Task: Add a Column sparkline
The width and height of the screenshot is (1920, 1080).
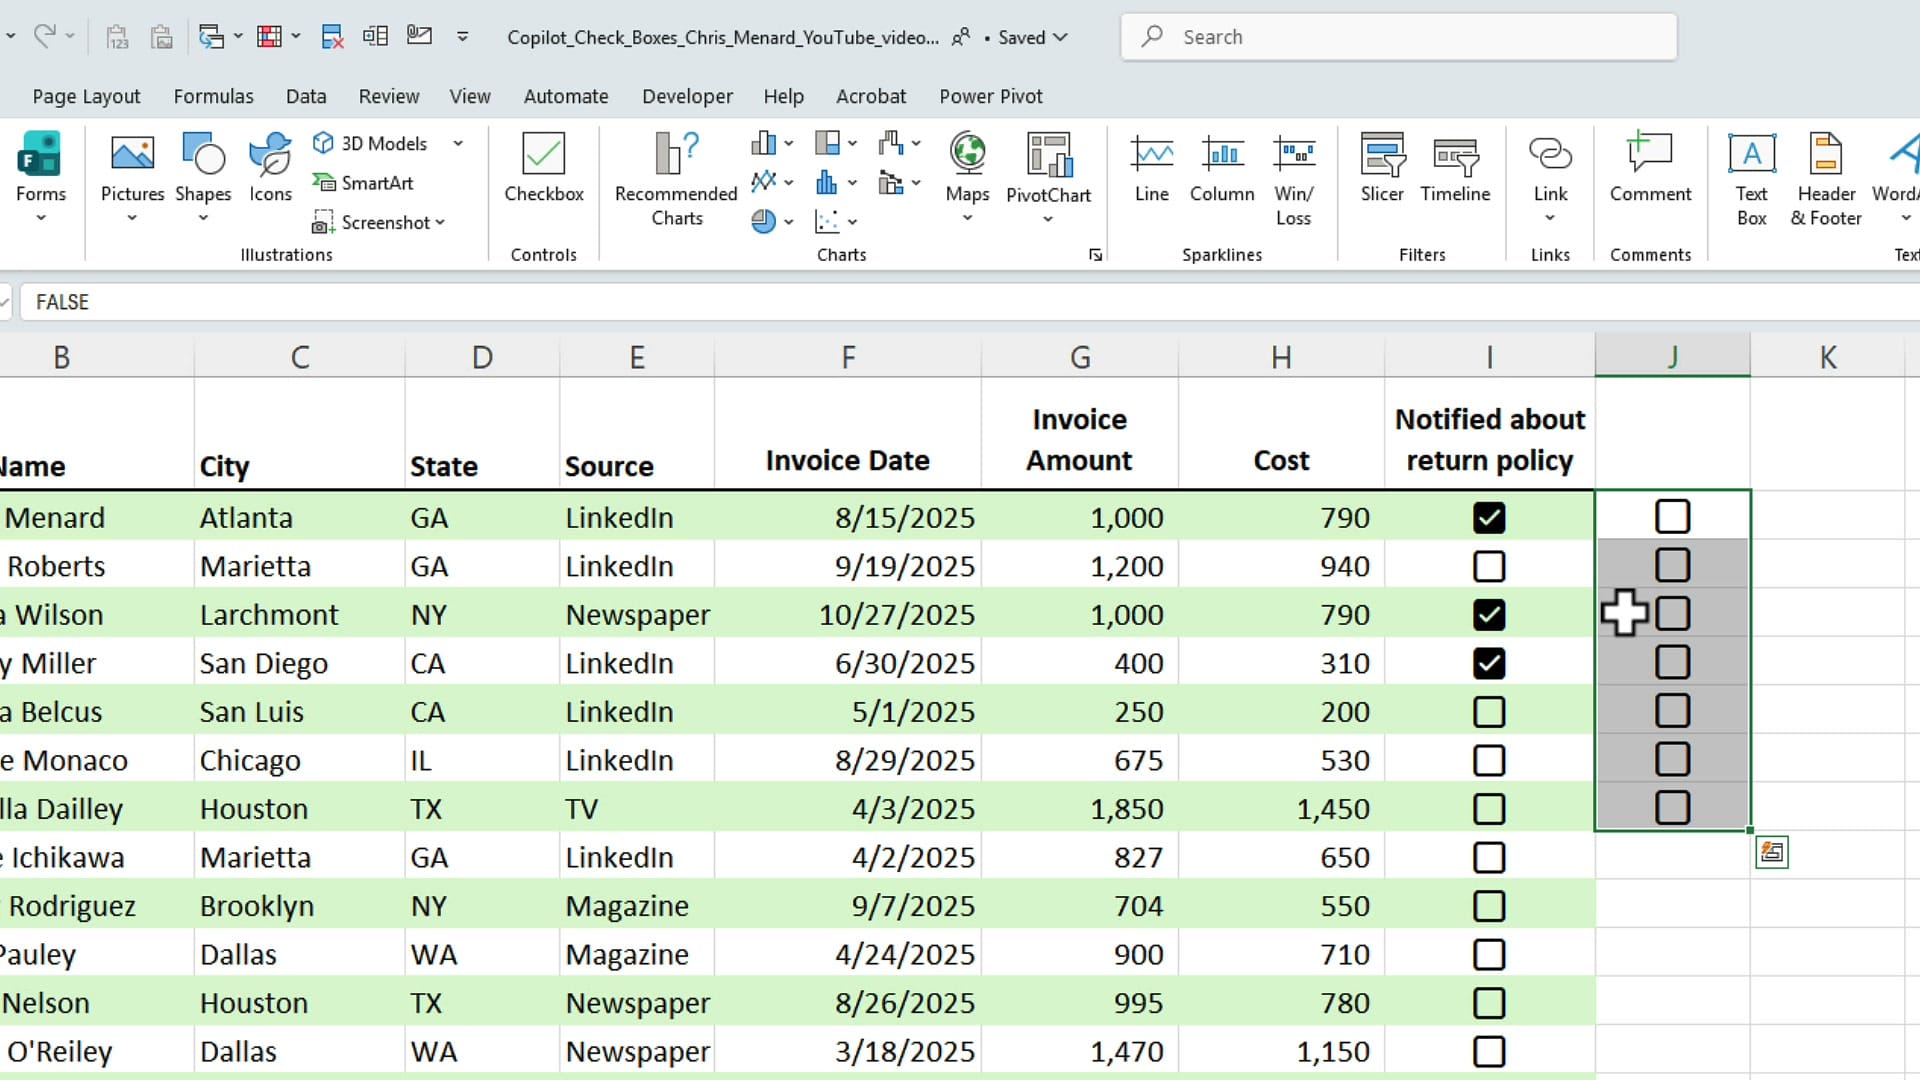Action: pos(1222,168)
